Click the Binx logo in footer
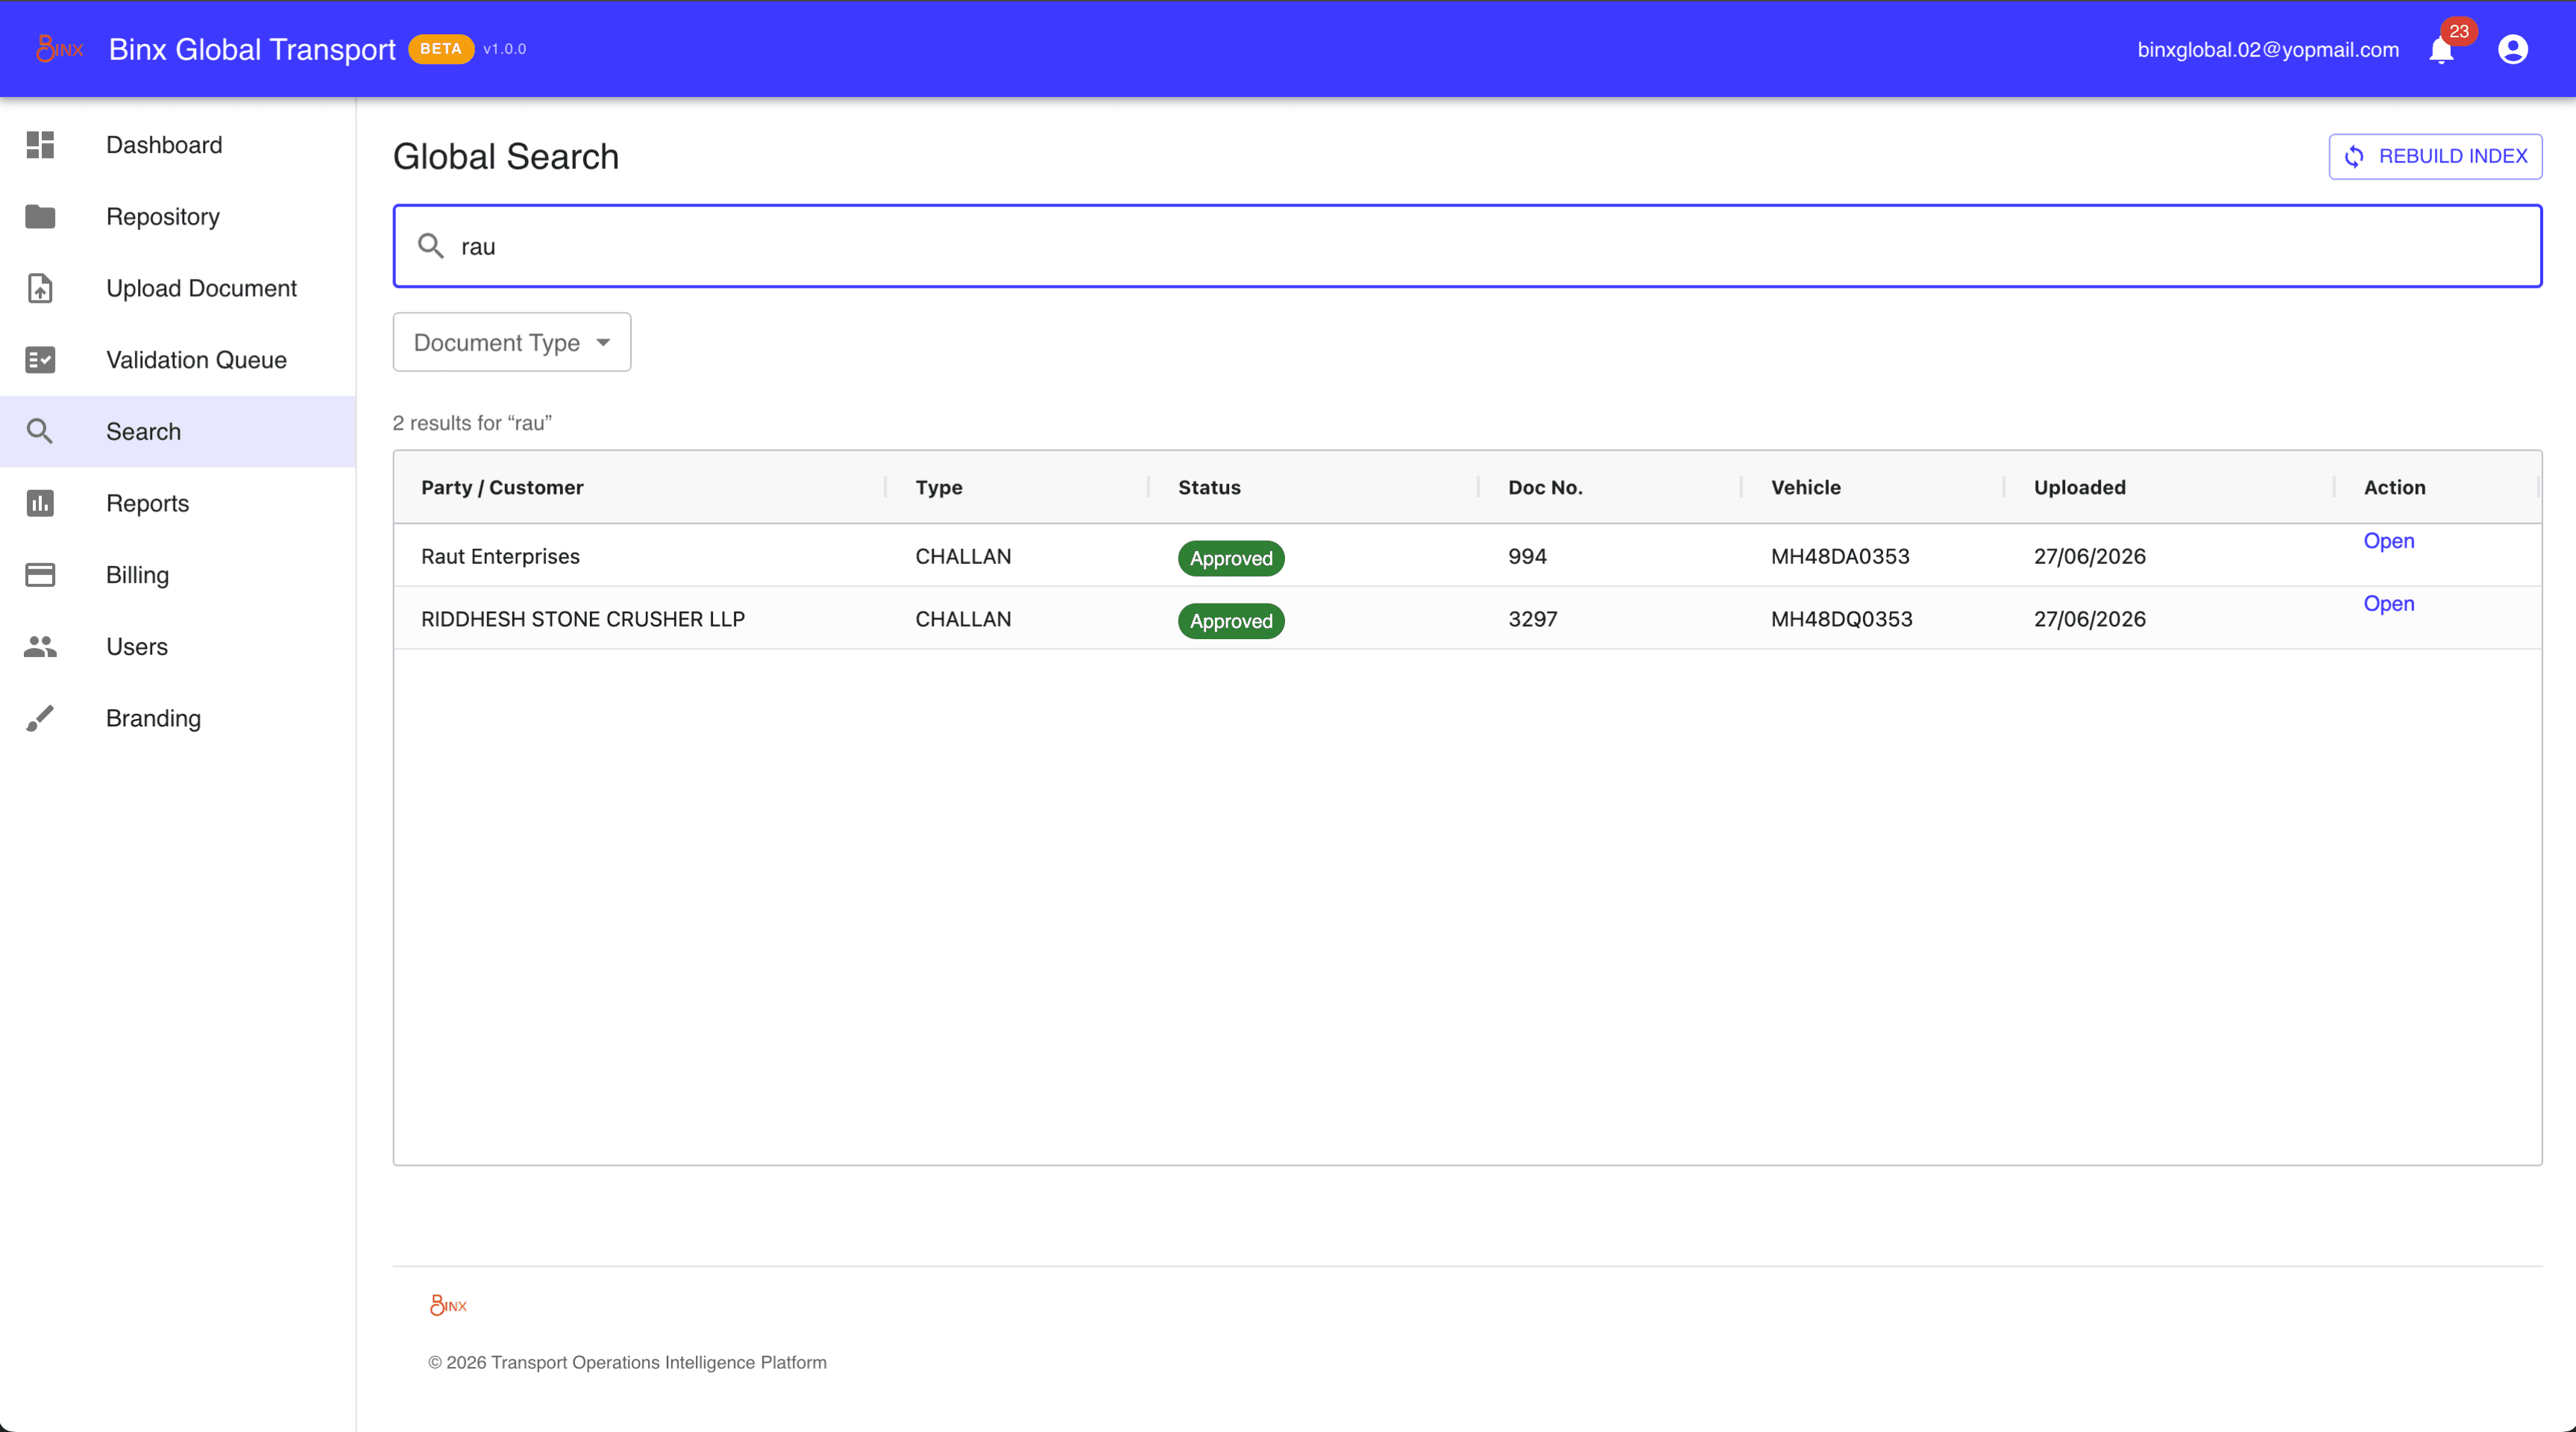The image size is (2576, 1432). 448,1305
